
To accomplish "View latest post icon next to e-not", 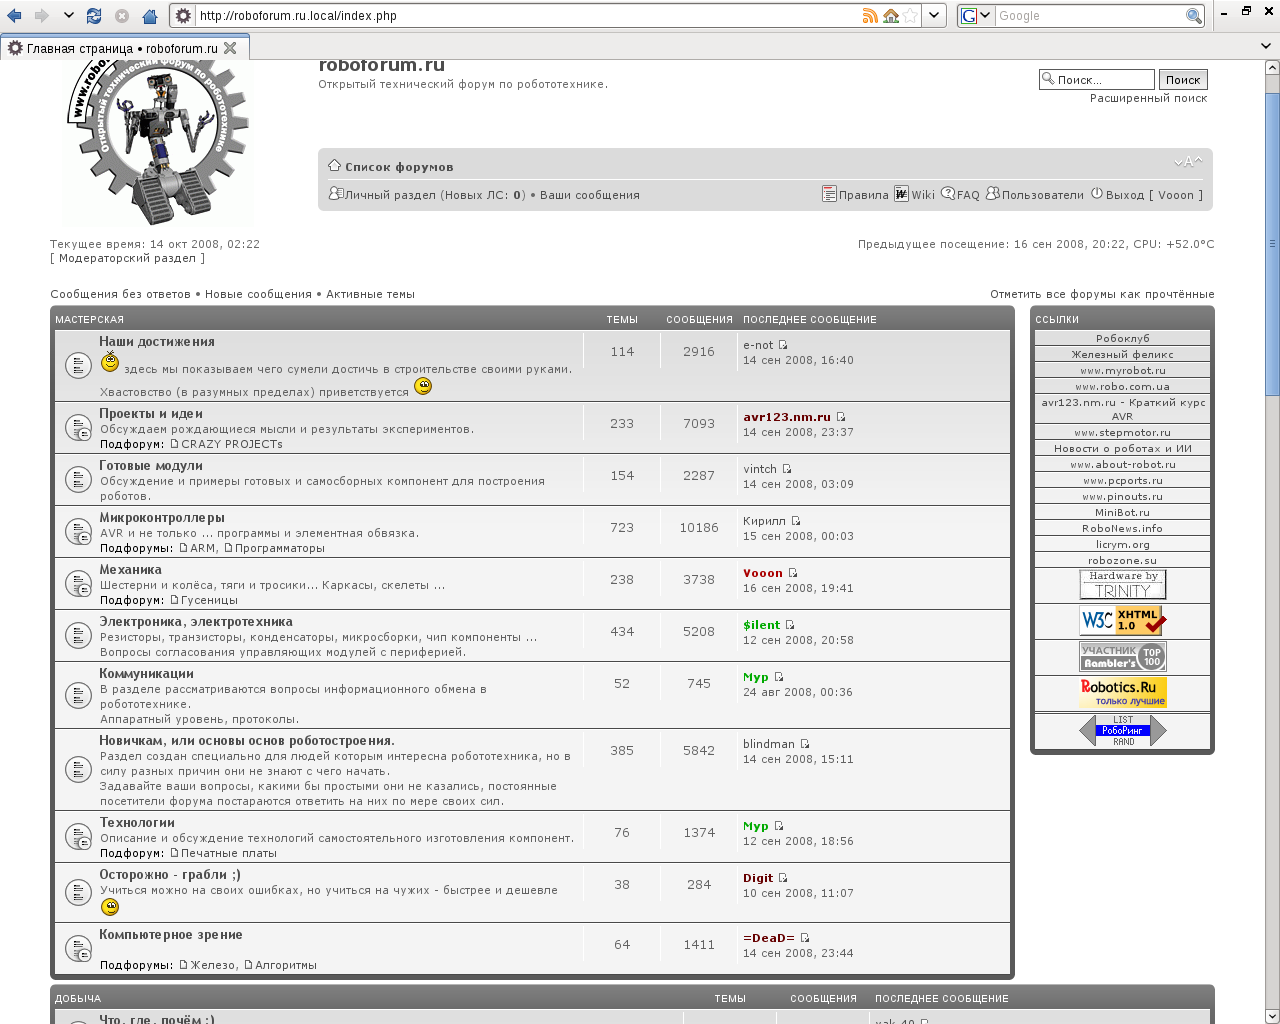I will click(x=783, y=345).
